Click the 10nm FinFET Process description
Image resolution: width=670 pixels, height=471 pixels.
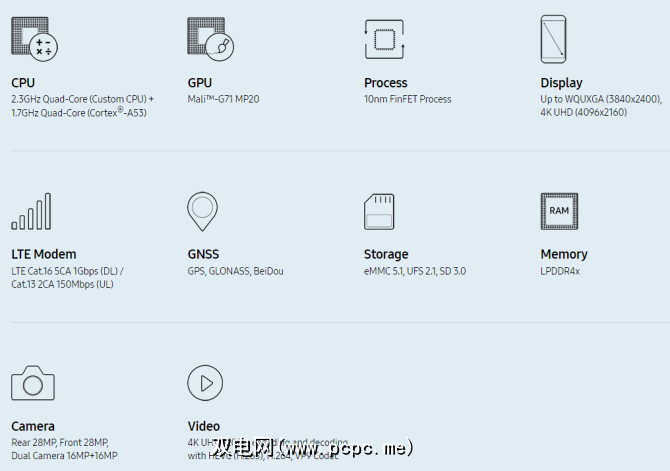point(407,99)
